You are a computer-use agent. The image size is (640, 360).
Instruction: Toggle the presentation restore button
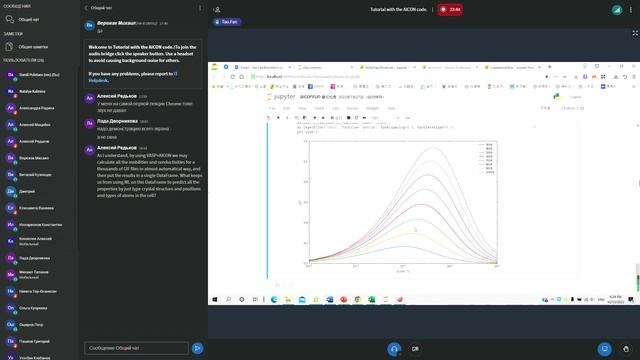[604, 349]
